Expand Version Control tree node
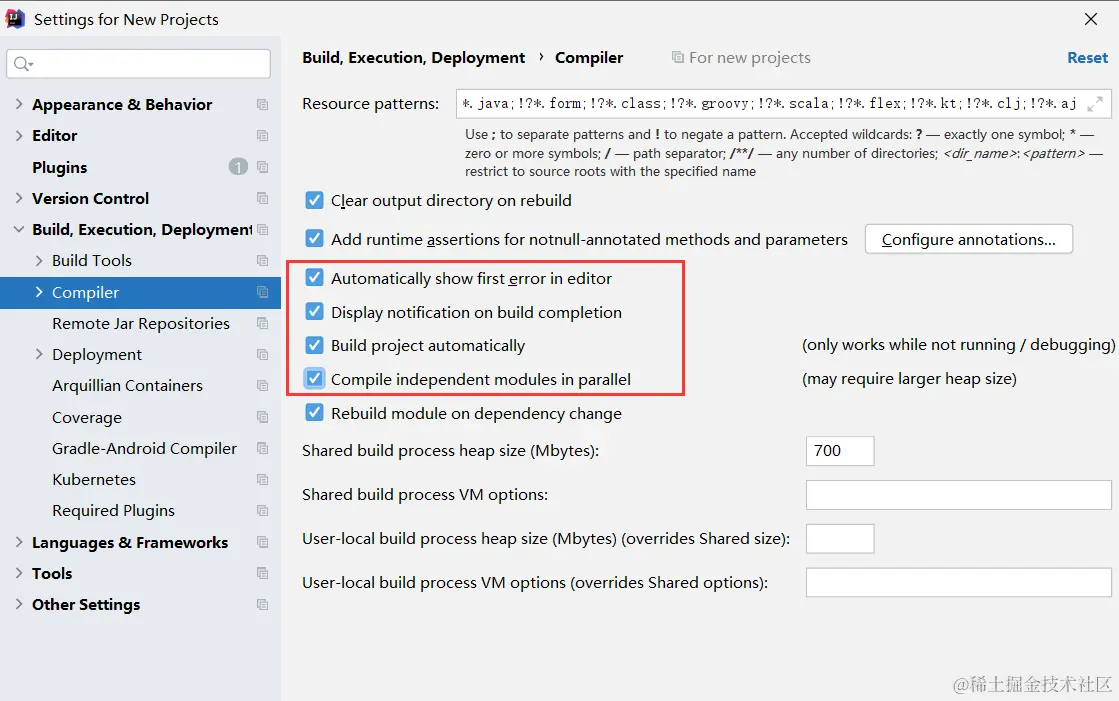This screenshot has width=1119, height=701. [x=19, y=198]
